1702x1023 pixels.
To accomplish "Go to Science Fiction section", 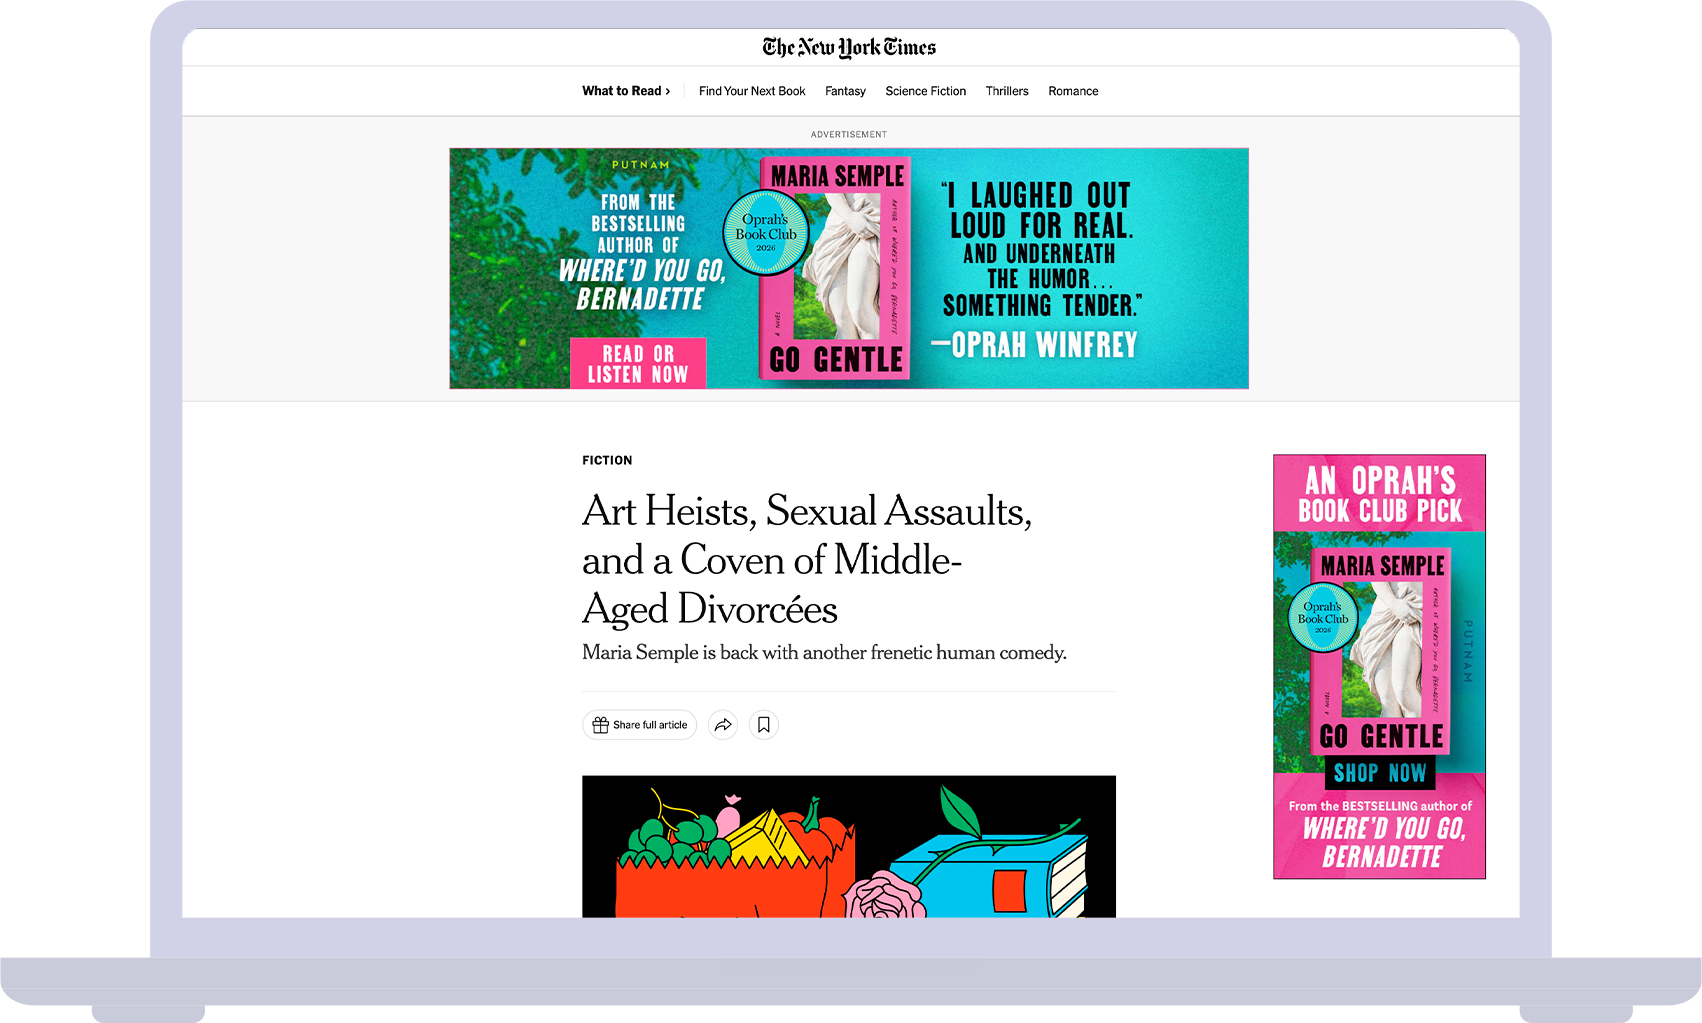I will coord(925,91).
